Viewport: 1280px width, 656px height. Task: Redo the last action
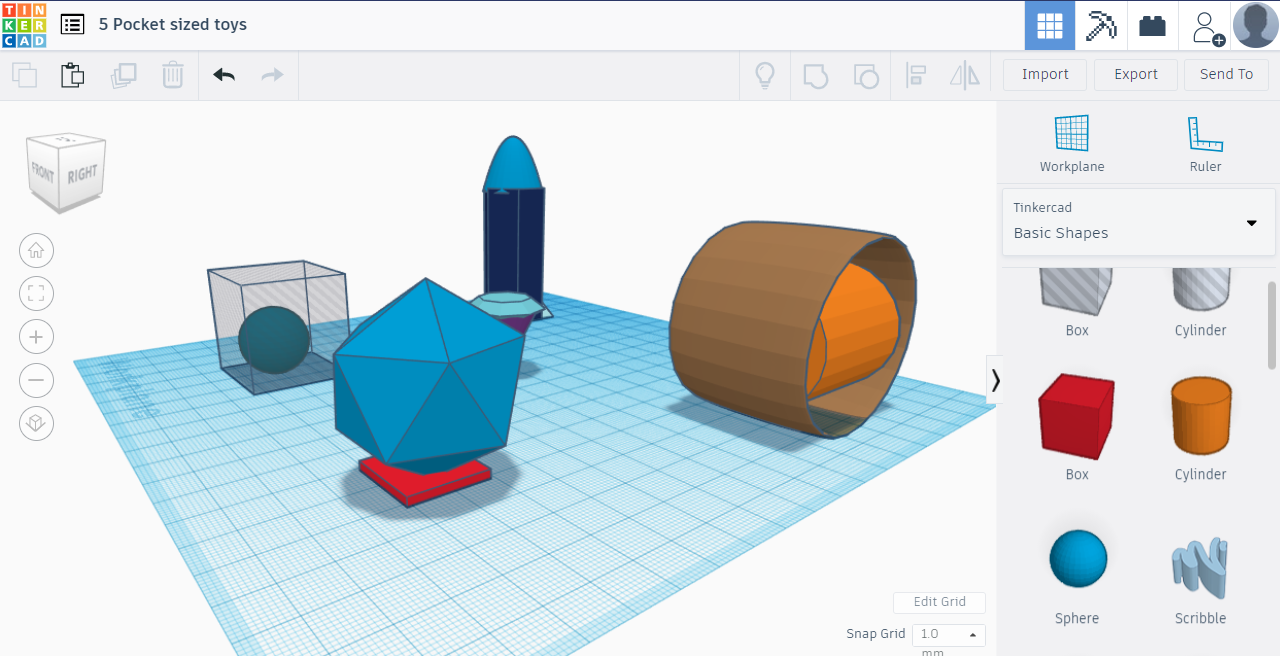[x=271, y=74]
